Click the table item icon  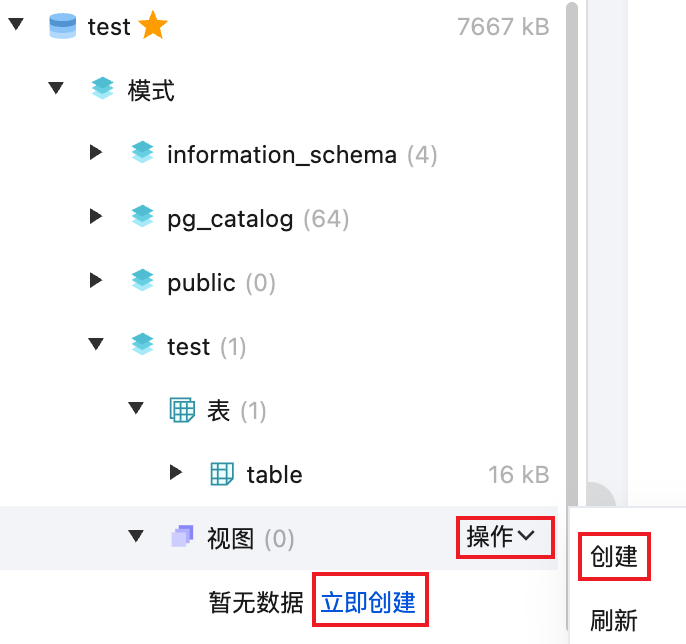(x=221, y=474)
